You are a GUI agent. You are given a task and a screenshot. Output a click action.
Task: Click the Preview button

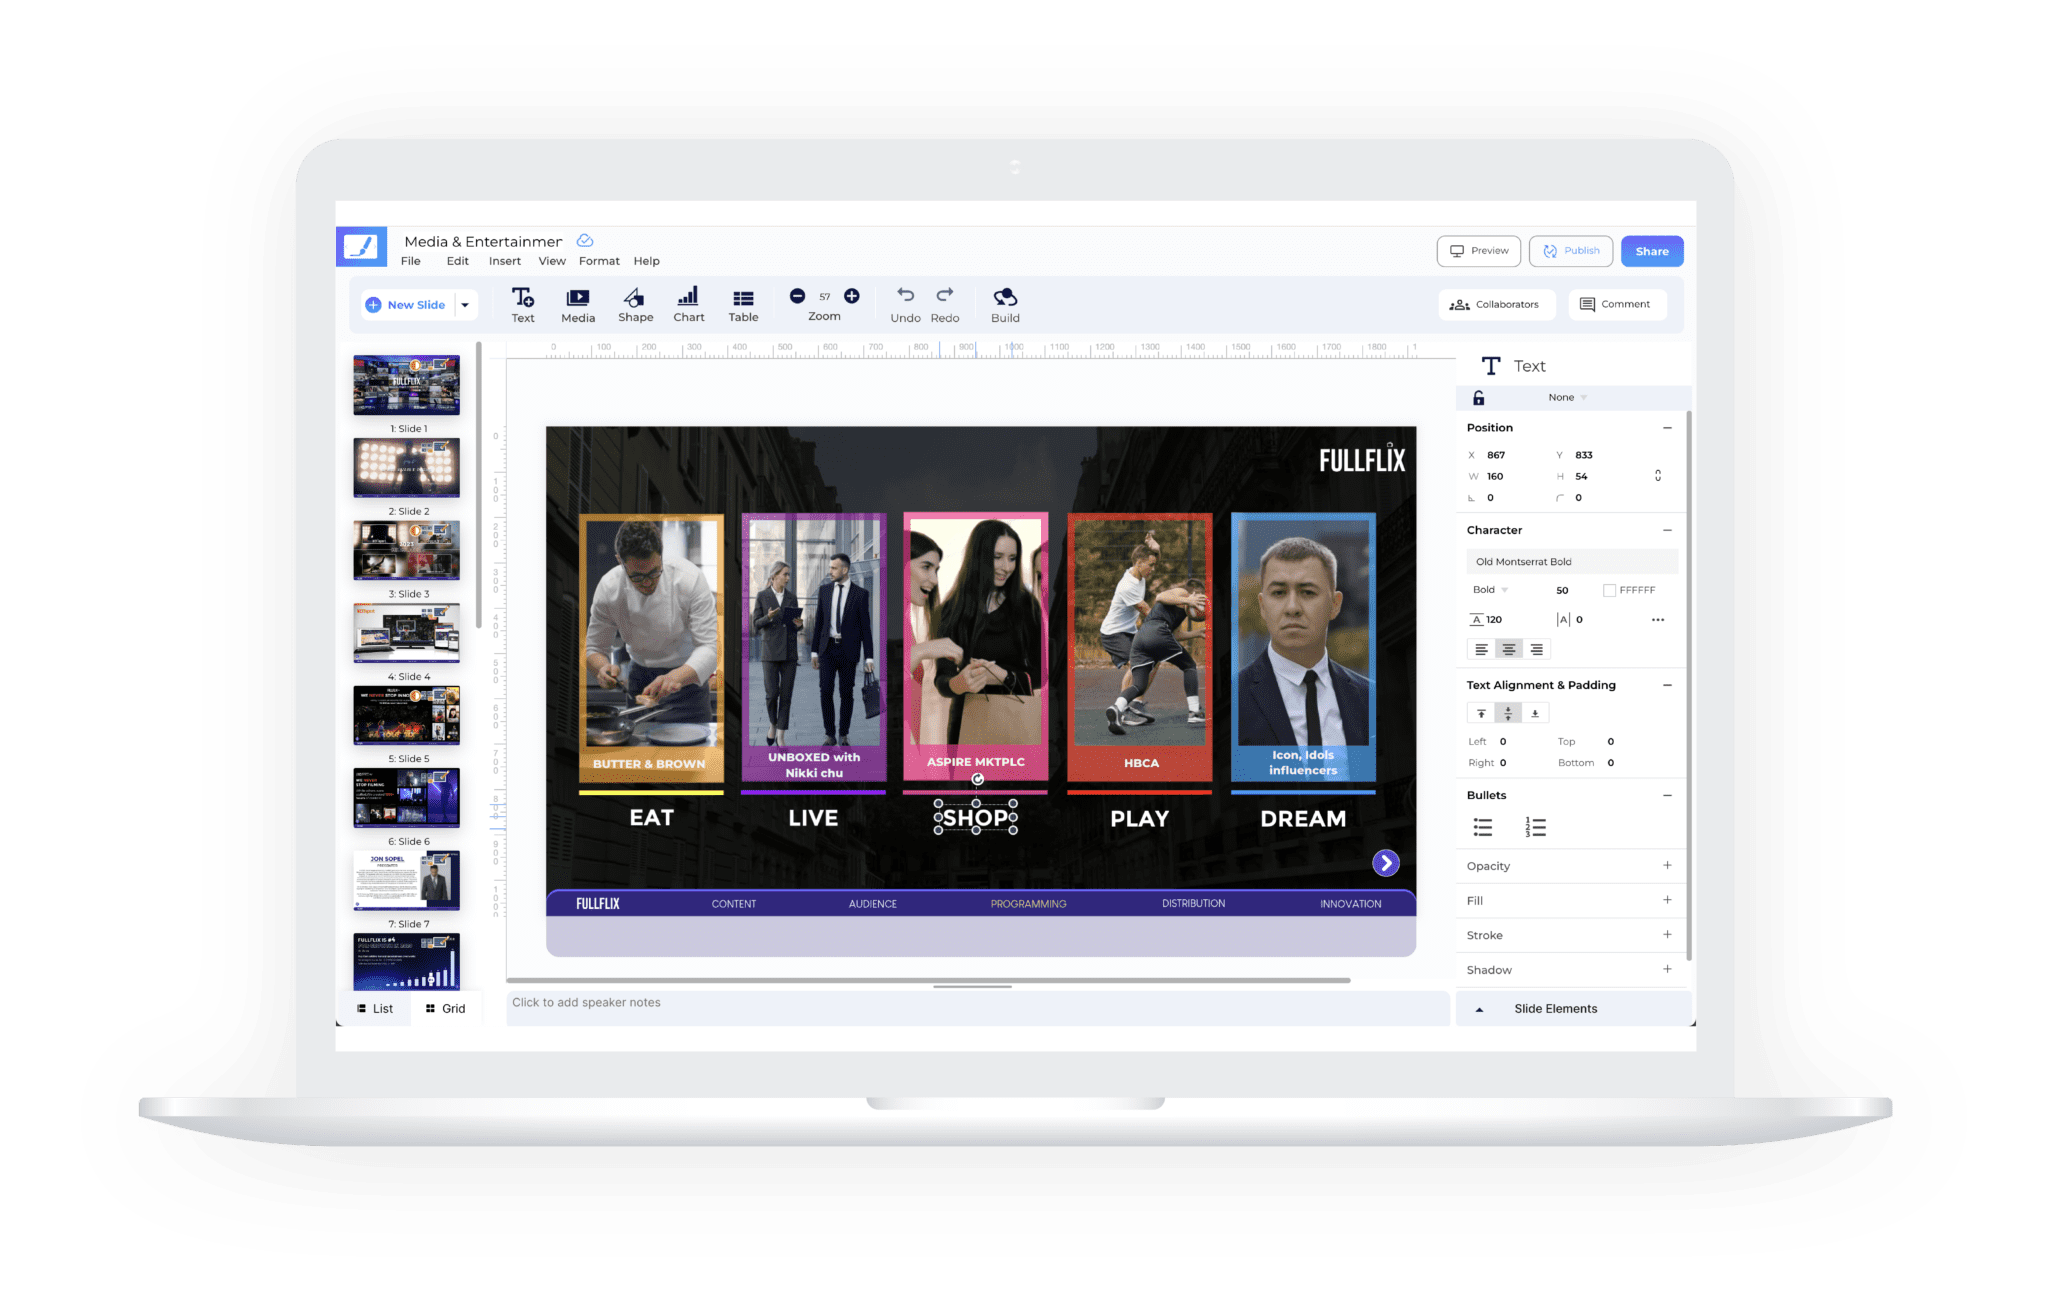[1479, 251]
